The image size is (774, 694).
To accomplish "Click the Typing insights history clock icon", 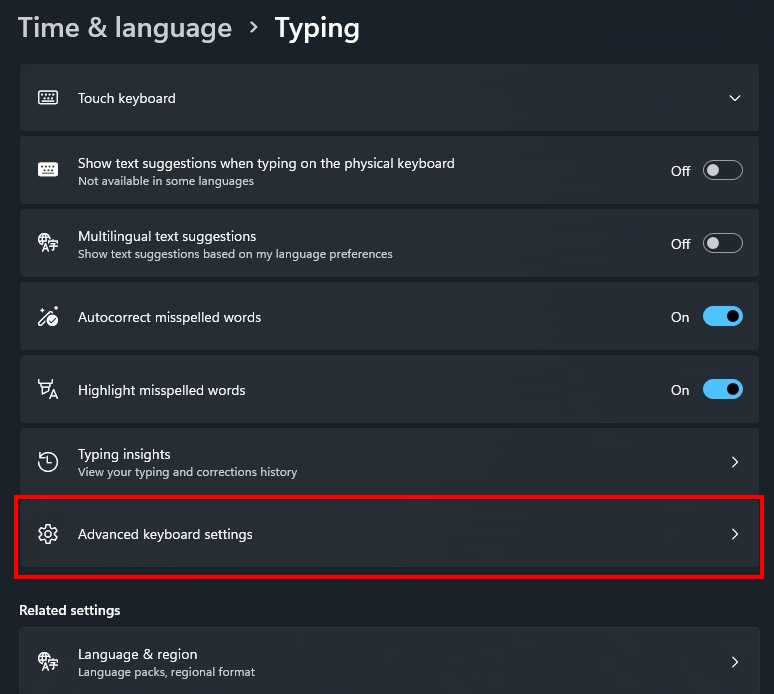I will point(48,462).
